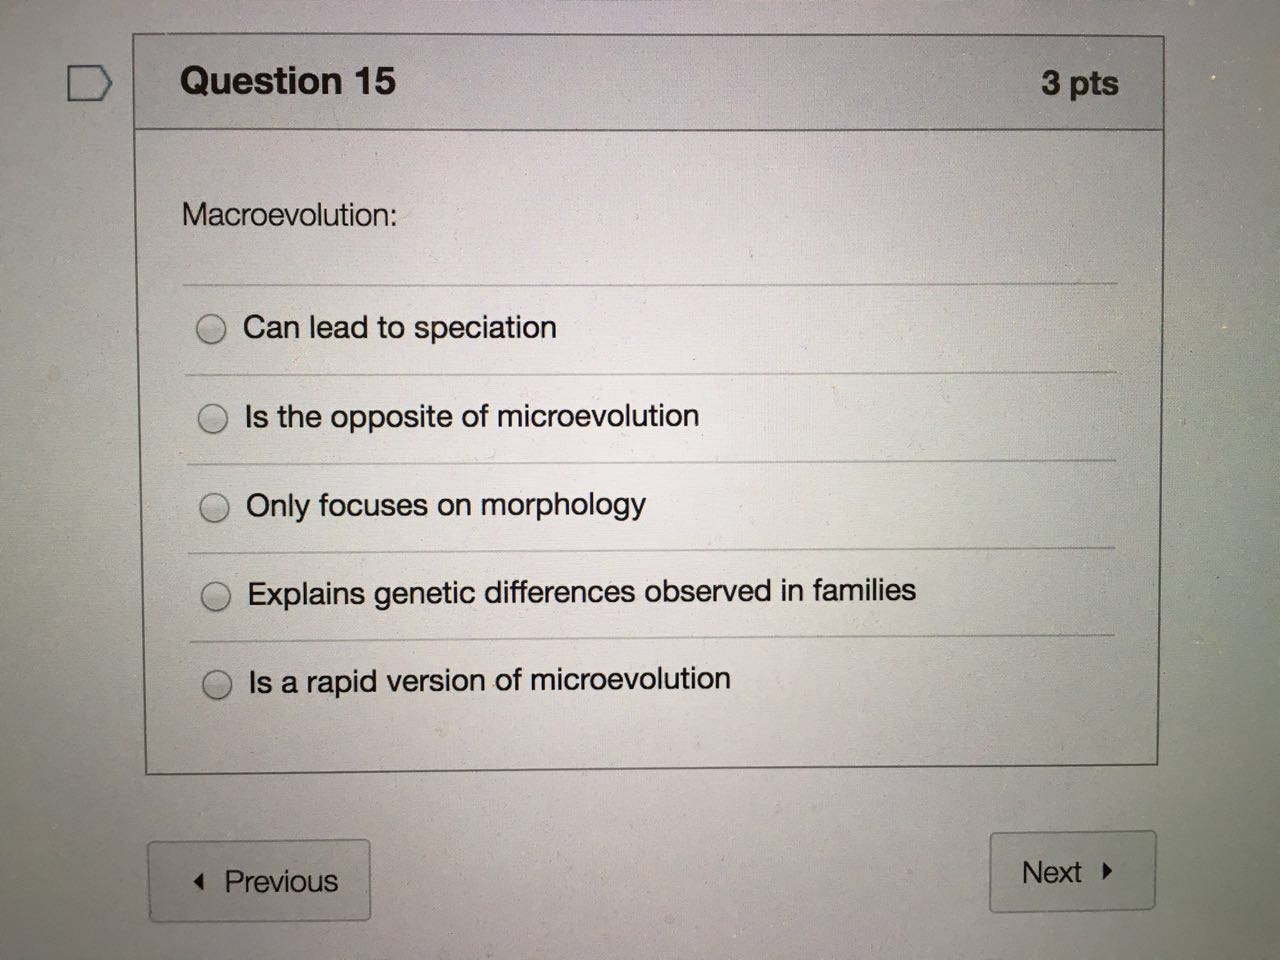Click the "3 pts" points label
The image size is (1280, 960).
[1080, 85]
